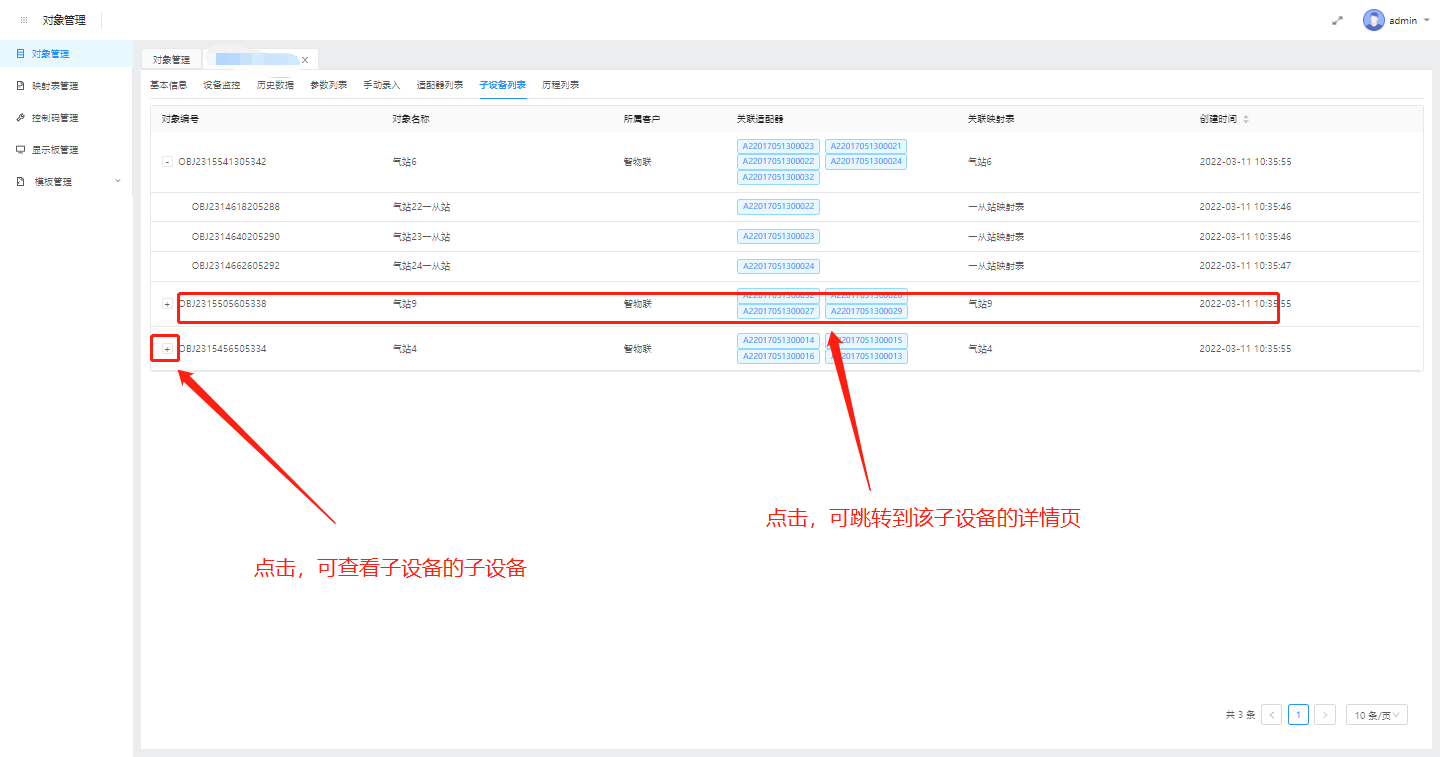1440x757 pixels.
Task: Expand row OBJ2315505605338
Action: pos(167,304)
